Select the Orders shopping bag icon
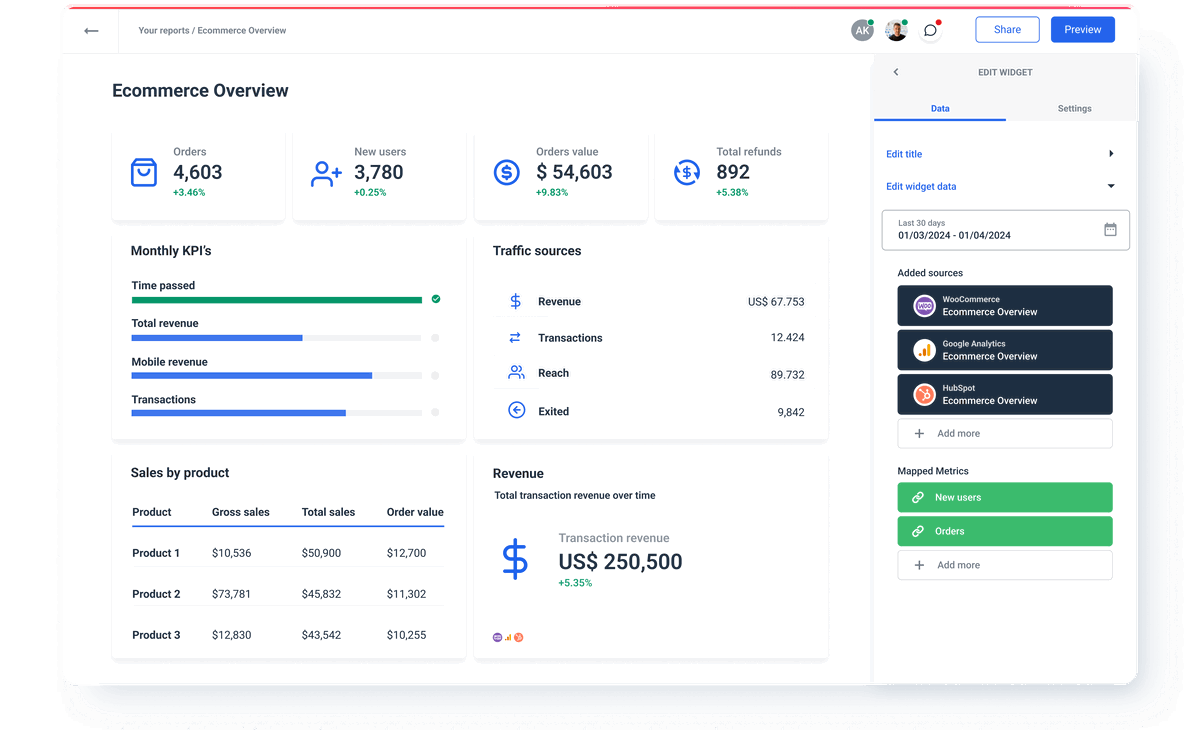 [145, 172]
